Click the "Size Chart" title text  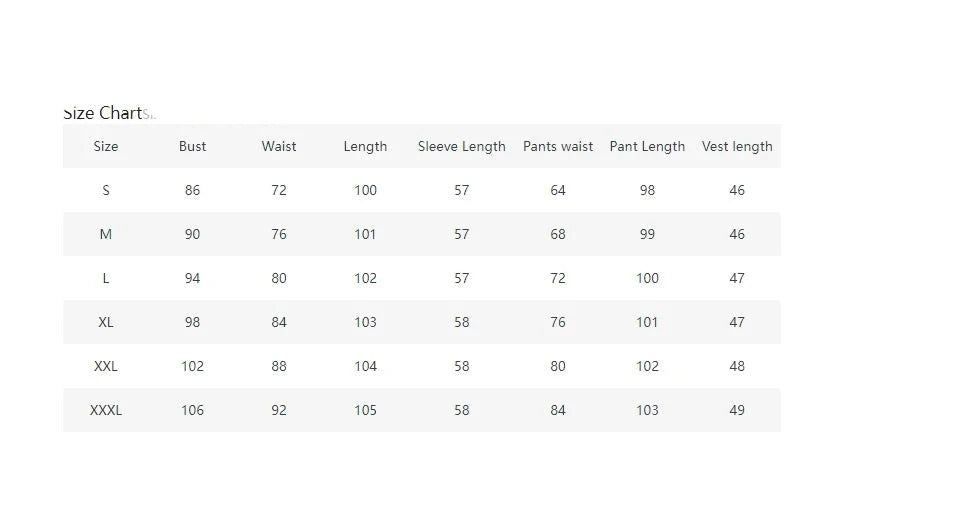[103, 113]
